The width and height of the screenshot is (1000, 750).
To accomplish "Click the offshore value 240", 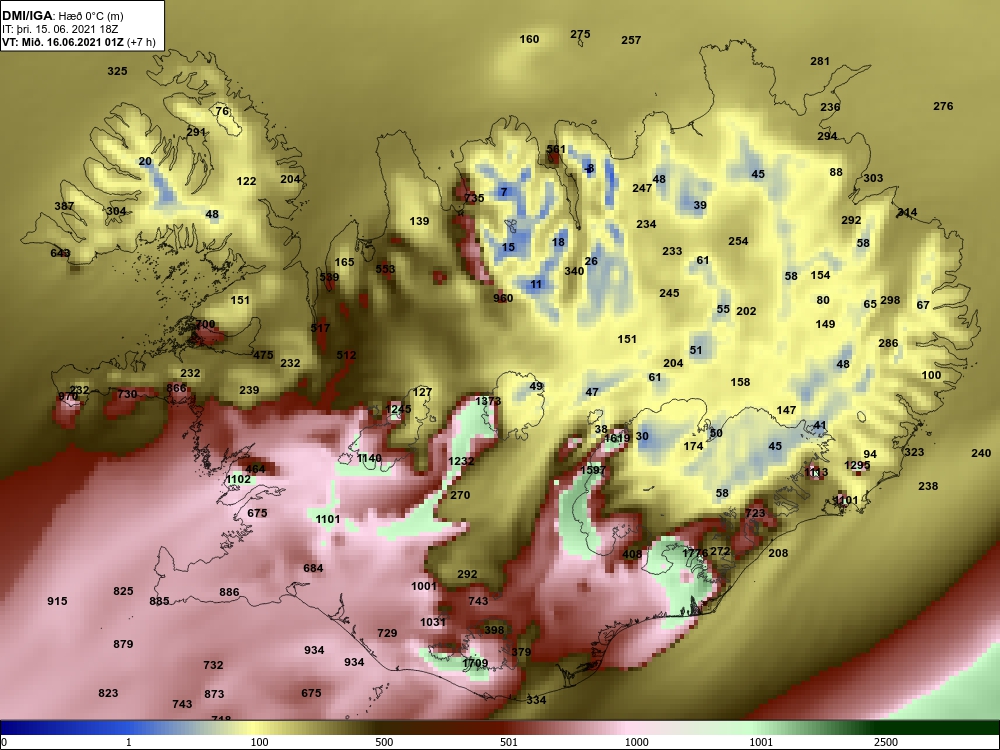I will (982, 453).
